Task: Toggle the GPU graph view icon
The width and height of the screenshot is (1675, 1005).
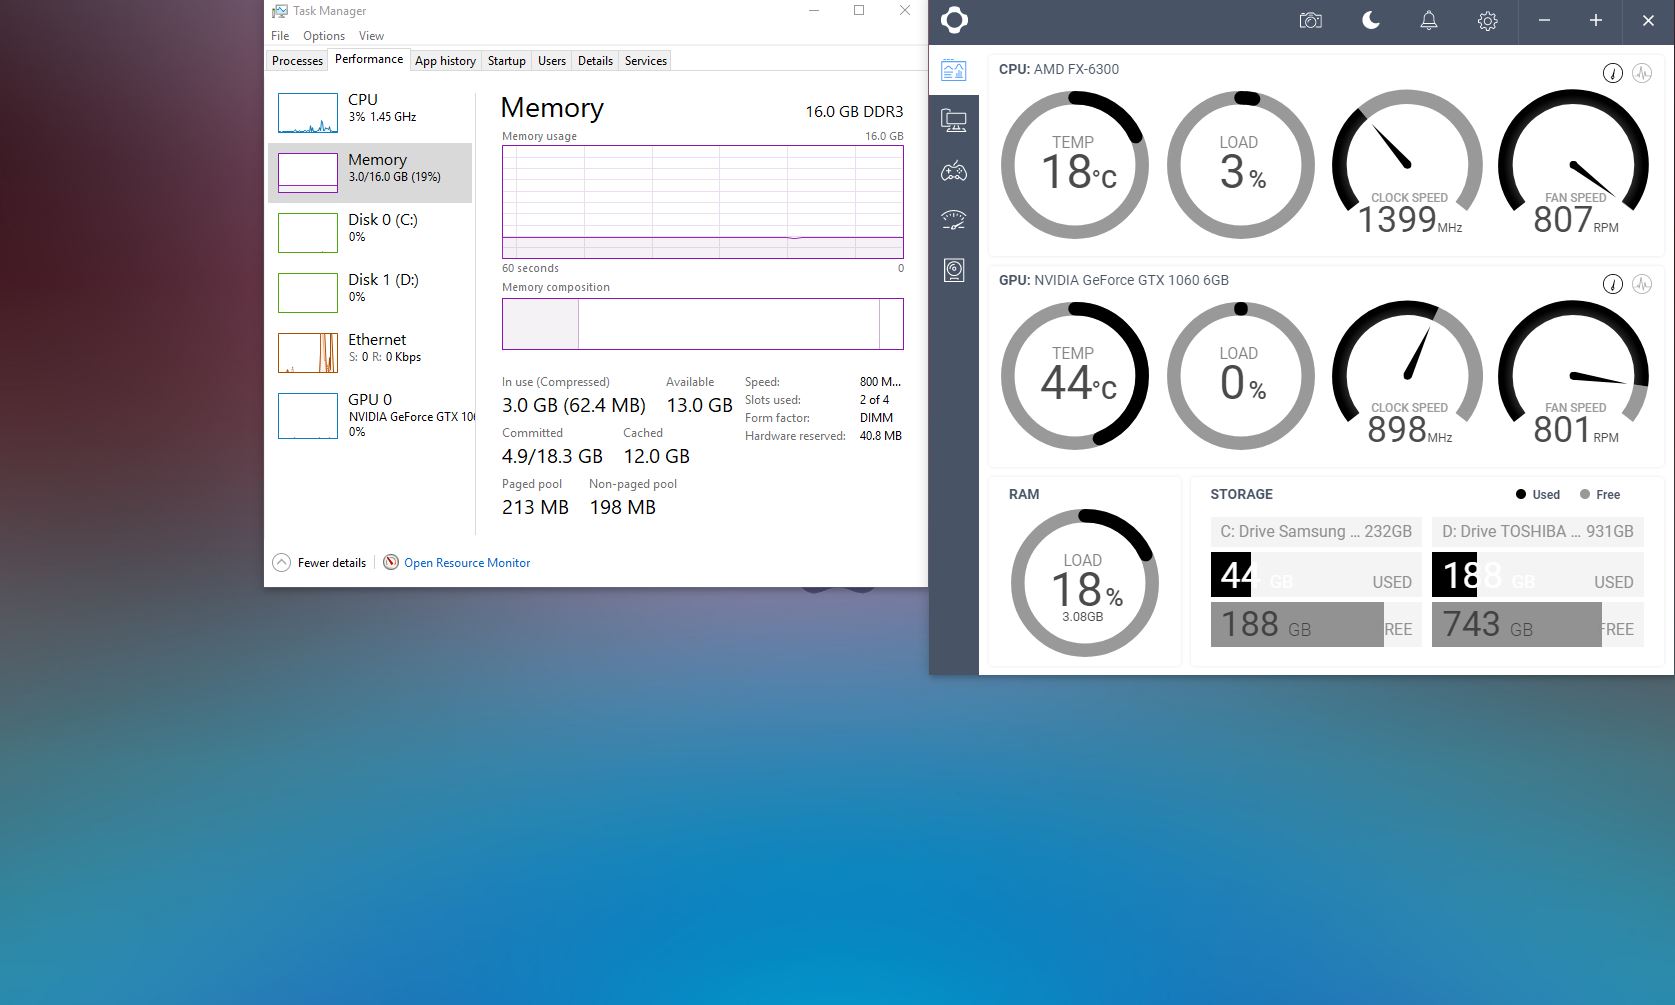Action: pyautogui.click(x=1642, y=284)
